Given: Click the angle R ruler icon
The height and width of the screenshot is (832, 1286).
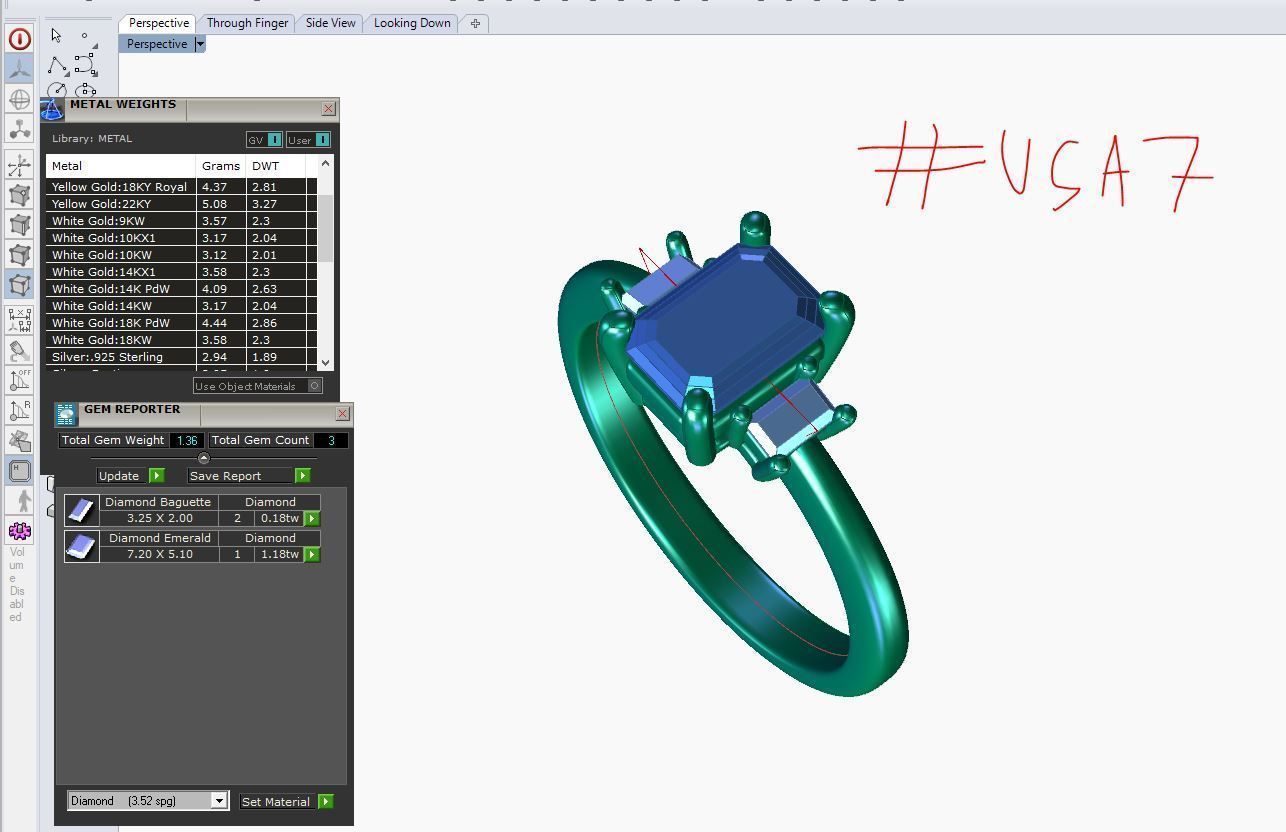Looking at the screenshot, I should [19, 410].
